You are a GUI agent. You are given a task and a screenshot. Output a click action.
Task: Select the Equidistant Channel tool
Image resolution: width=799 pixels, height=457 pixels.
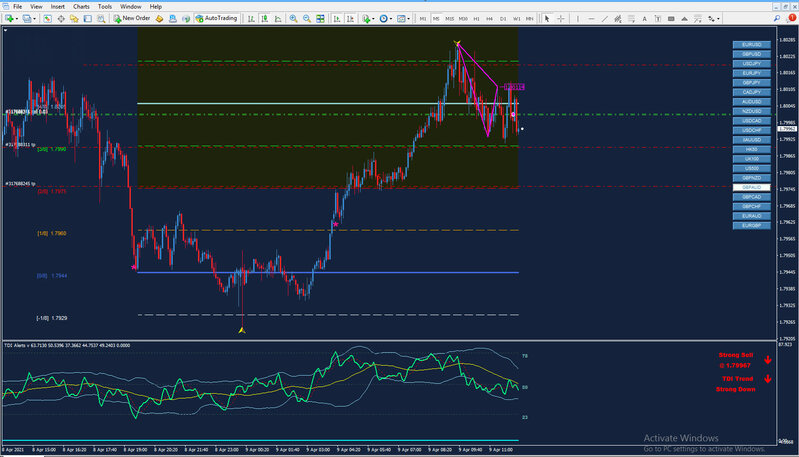618,19
